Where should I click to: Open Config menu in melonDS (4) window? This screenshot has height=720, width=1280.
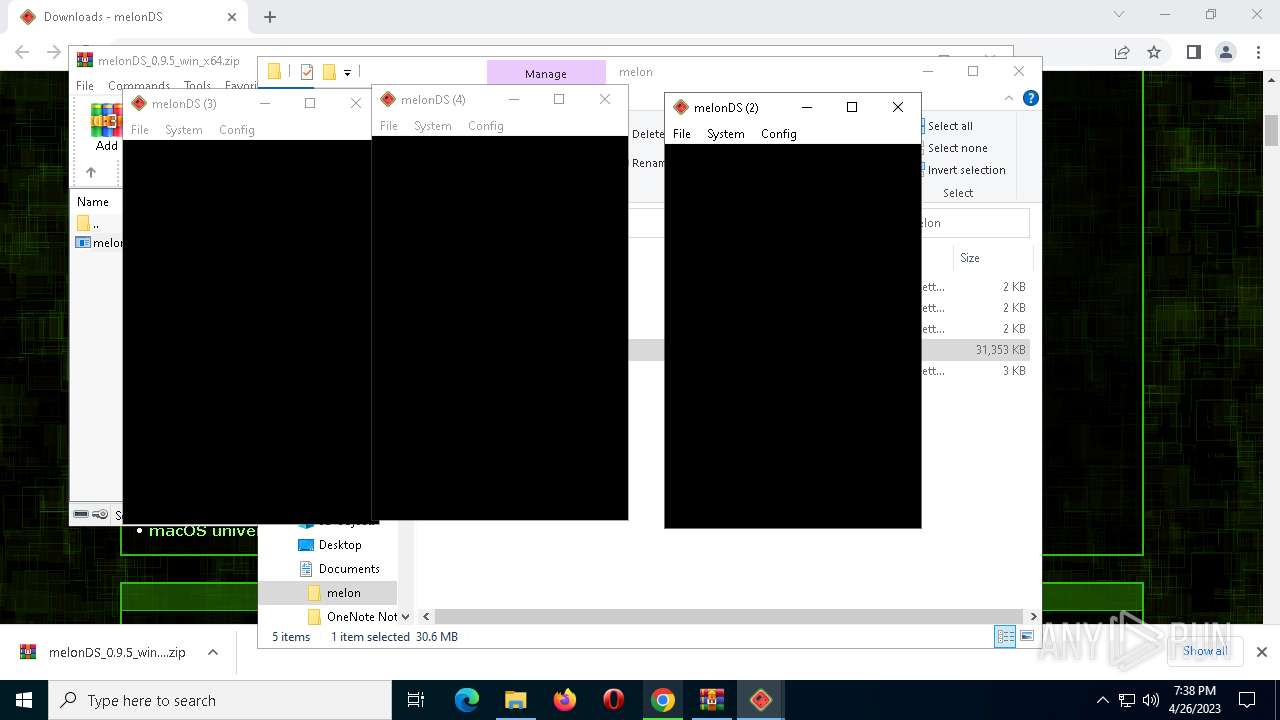click(486, 126)
